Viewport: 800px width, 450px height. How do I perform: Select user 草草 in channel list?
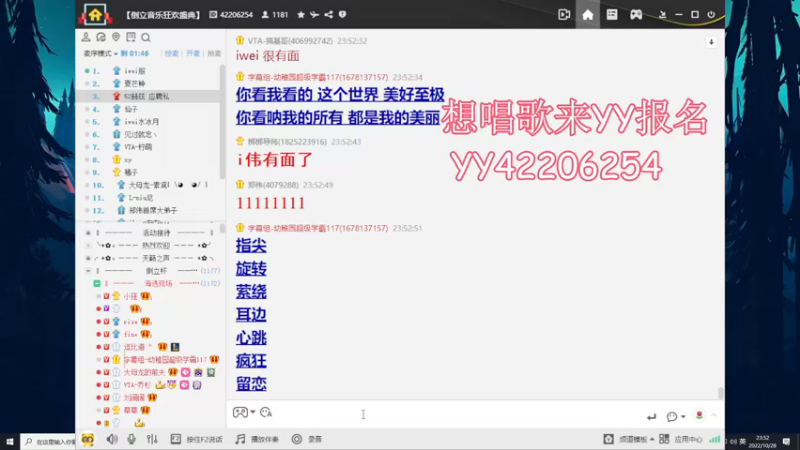(x=131, y=410)
